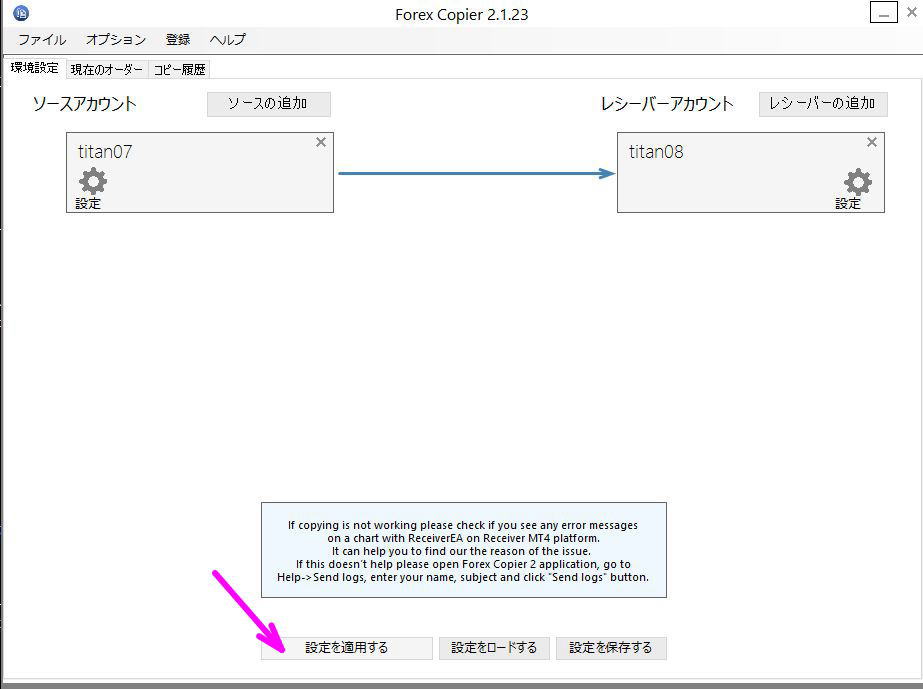
Task: Save settings with 設定を保存する
Action: (x=611, y=647)
